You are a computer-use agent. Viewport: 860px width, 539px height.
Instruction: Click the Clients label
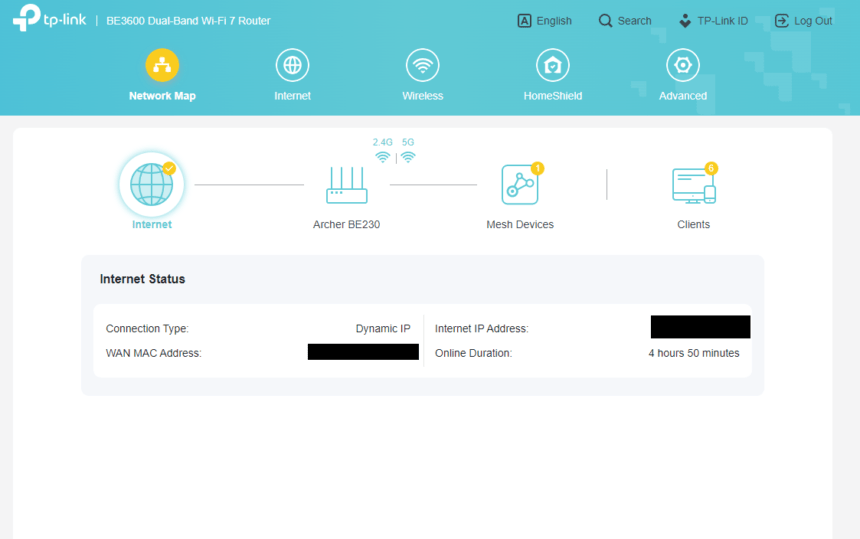(x=693, y=224)
